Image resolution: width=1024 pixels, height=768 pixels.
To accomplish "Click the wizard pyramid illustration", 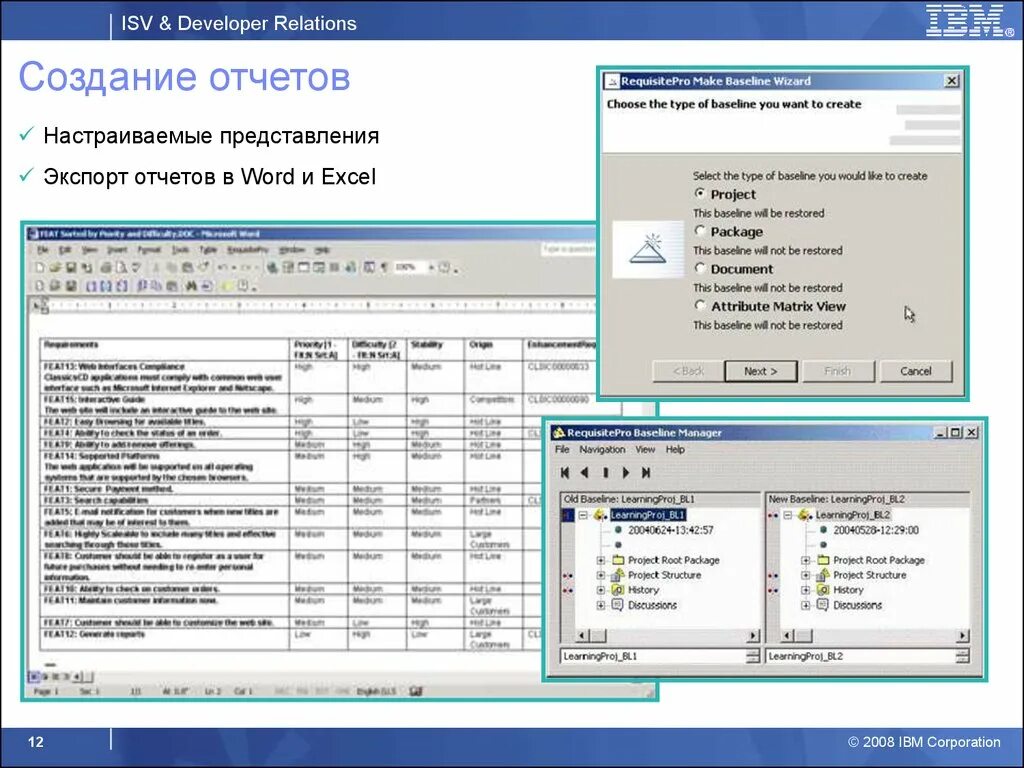I will (x=648, y=250).
